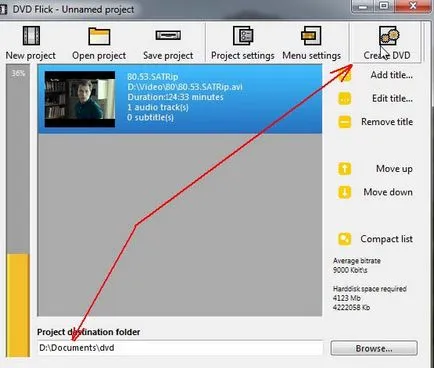
Task: Click the Create DVD gear icon
Action: tap(389, 36)
